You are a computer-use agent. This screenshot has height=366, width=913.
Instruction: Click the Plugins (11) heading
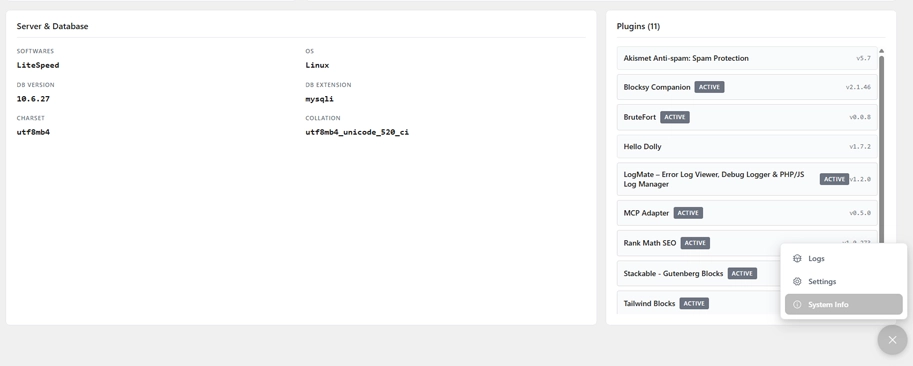coord(638,26)
